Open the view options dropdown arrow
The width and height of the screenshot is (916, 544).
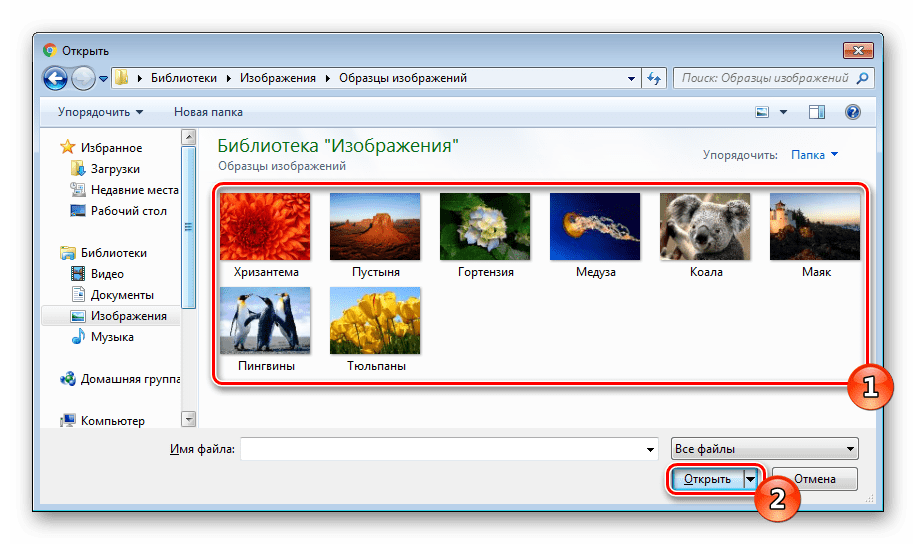click(783, 112)
